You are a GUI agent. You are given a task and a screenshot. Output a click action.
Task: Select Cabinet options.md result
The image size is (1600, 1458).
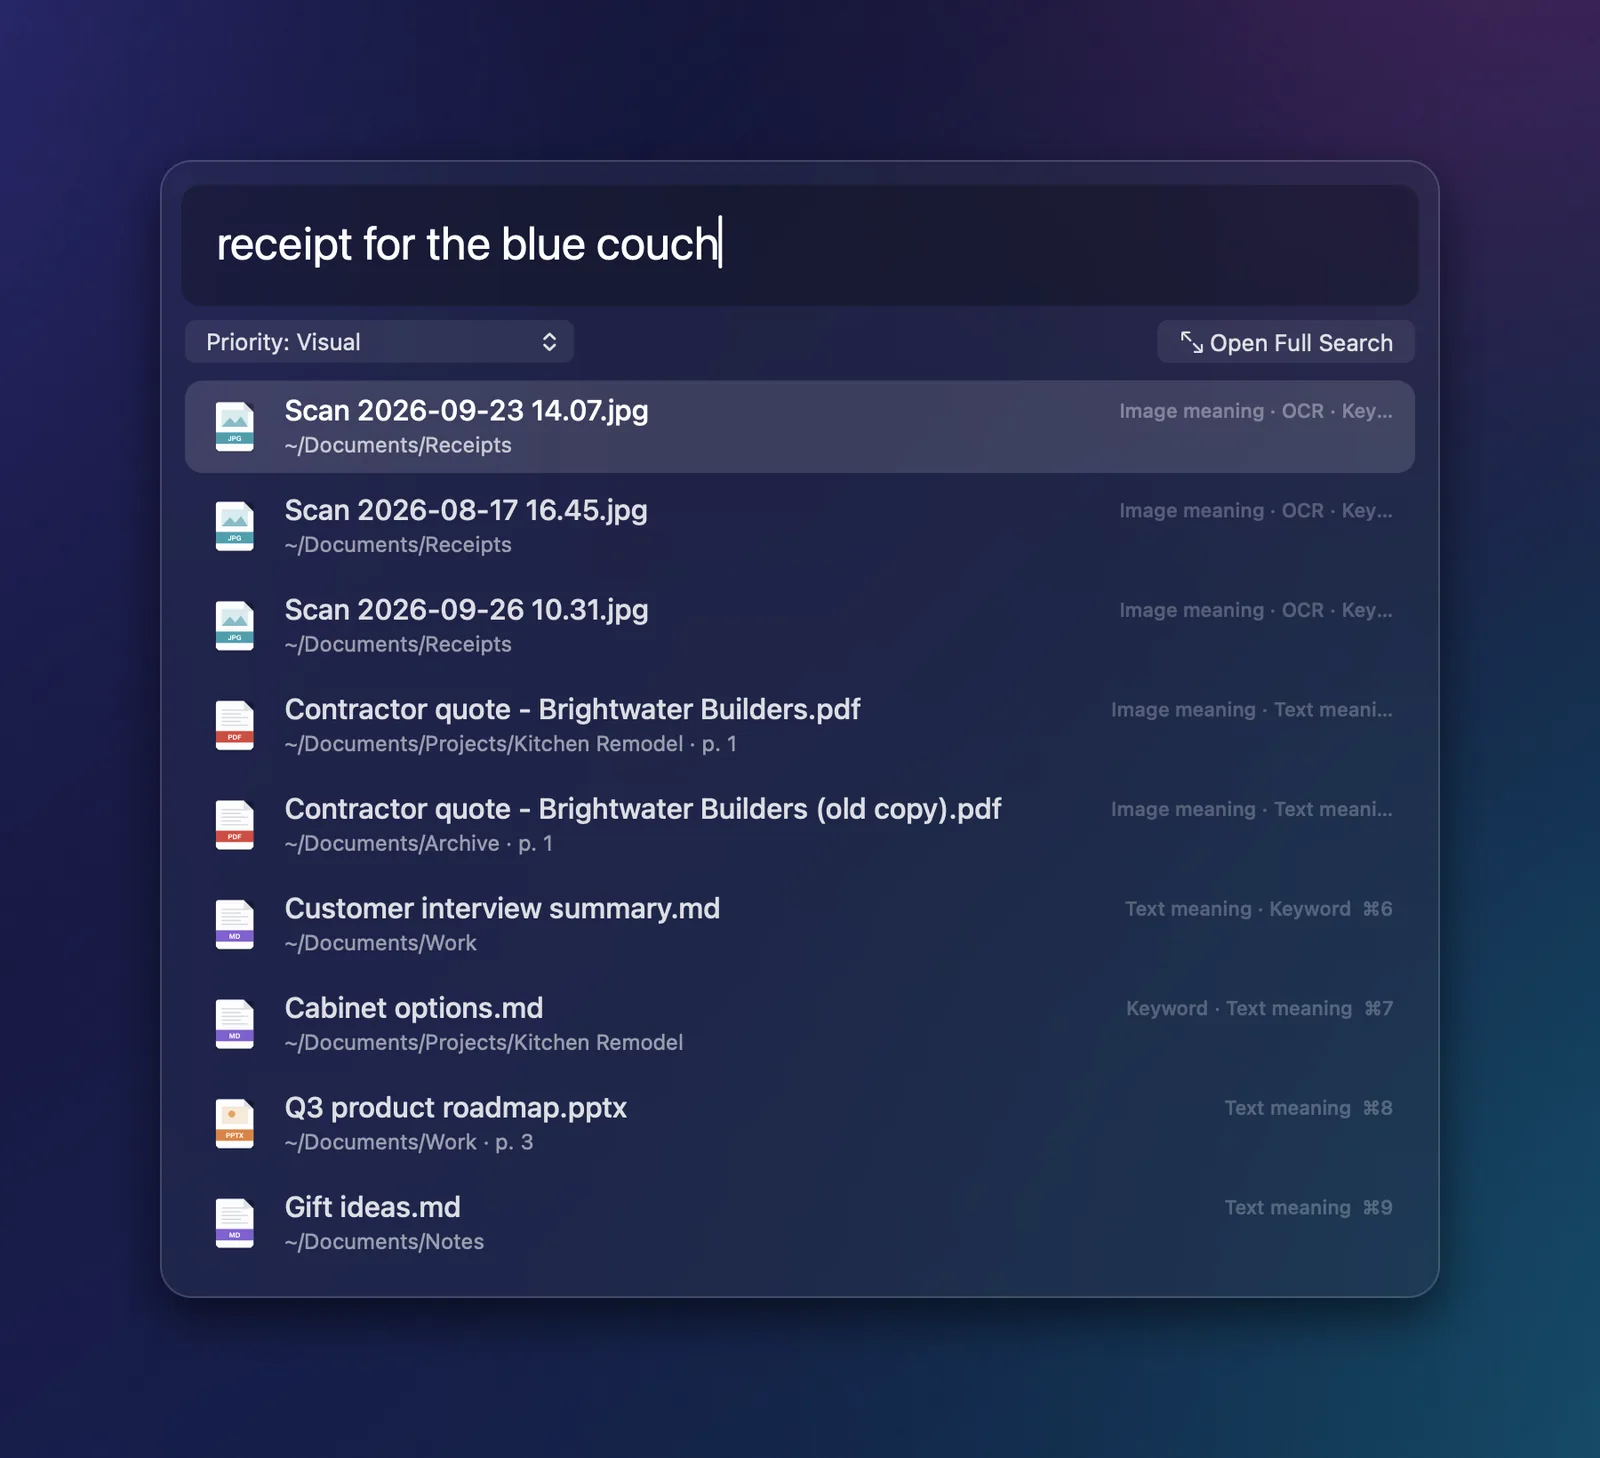tap(800, 1024)
